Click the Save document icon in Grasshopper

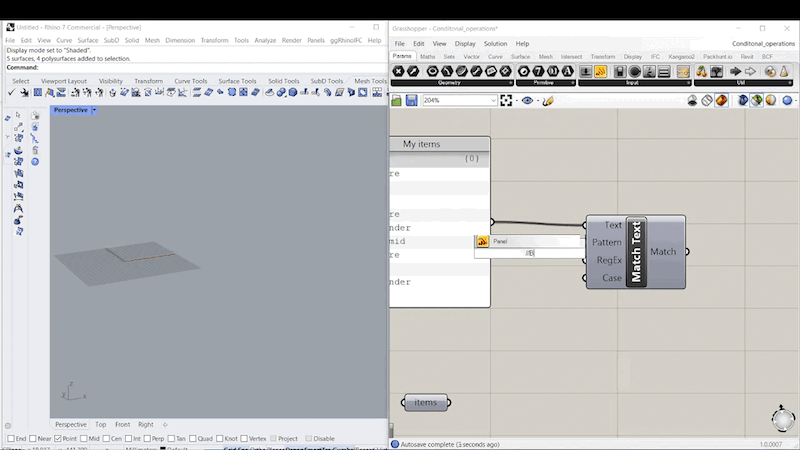click(x=412, y=101)
